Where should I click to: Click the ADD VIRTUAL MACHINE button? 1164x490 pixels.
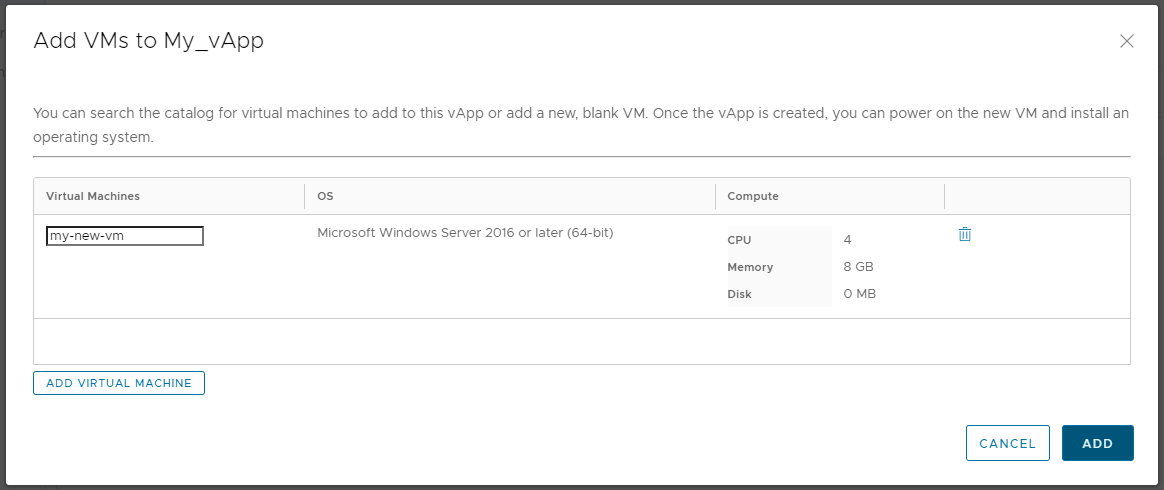tap(119, 383)
